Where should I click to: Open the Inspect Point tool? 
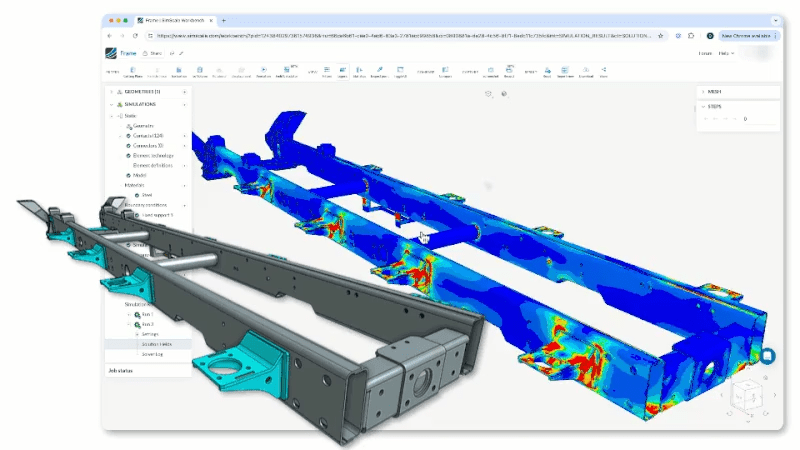(x=379, y=72)
